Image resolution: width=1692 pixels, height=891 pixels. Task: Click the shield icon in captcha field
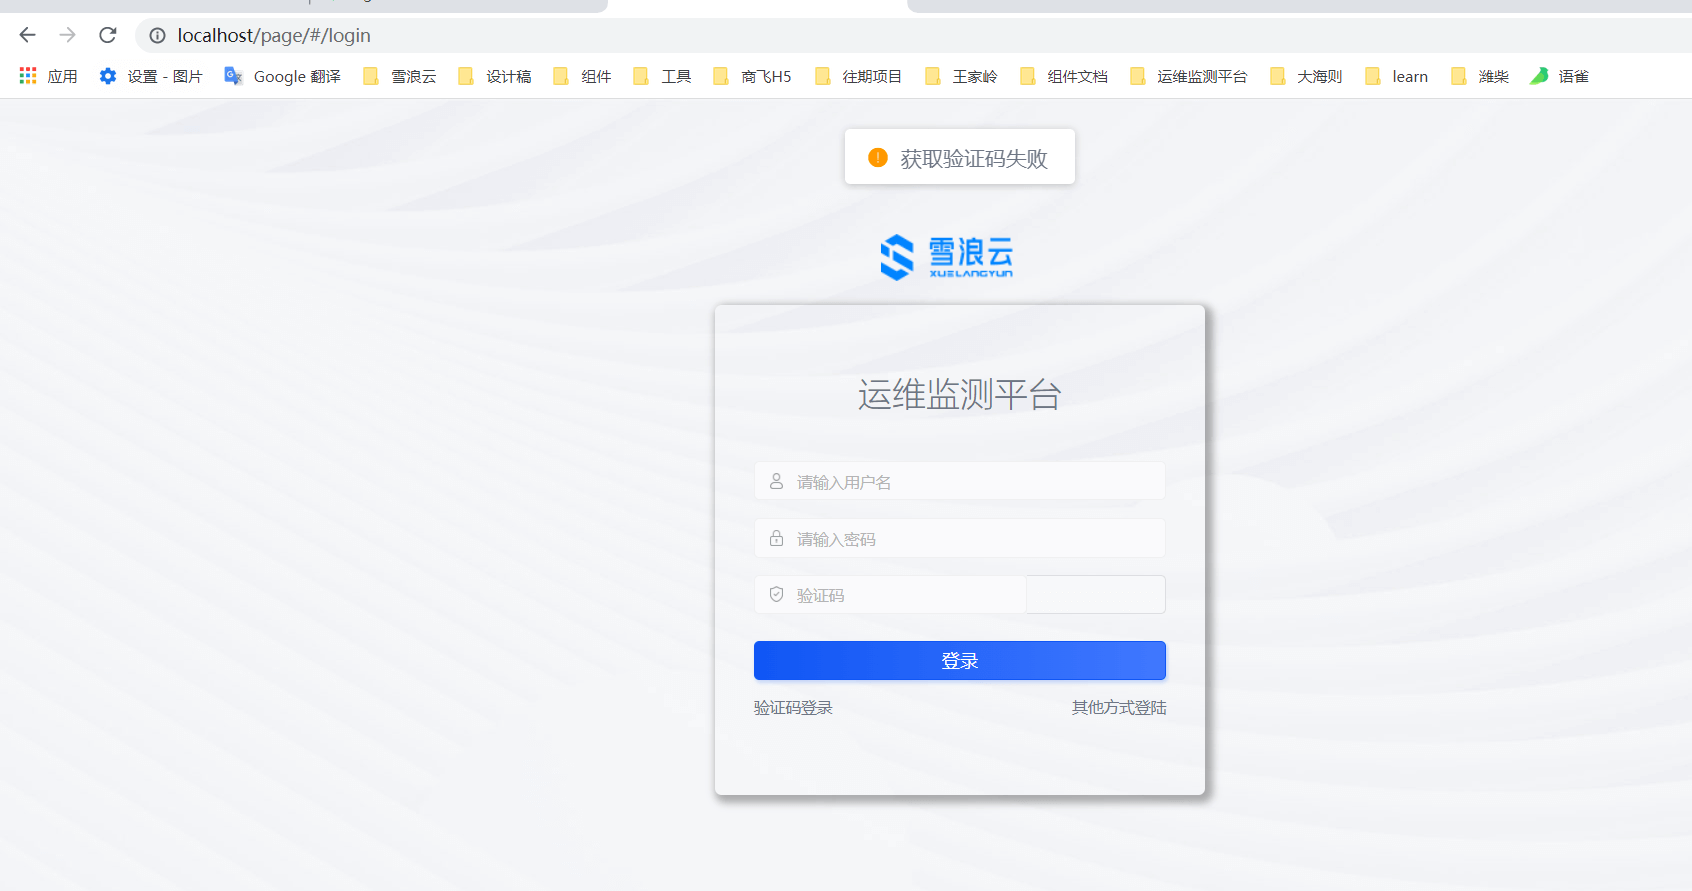click(x=776, y=594)
